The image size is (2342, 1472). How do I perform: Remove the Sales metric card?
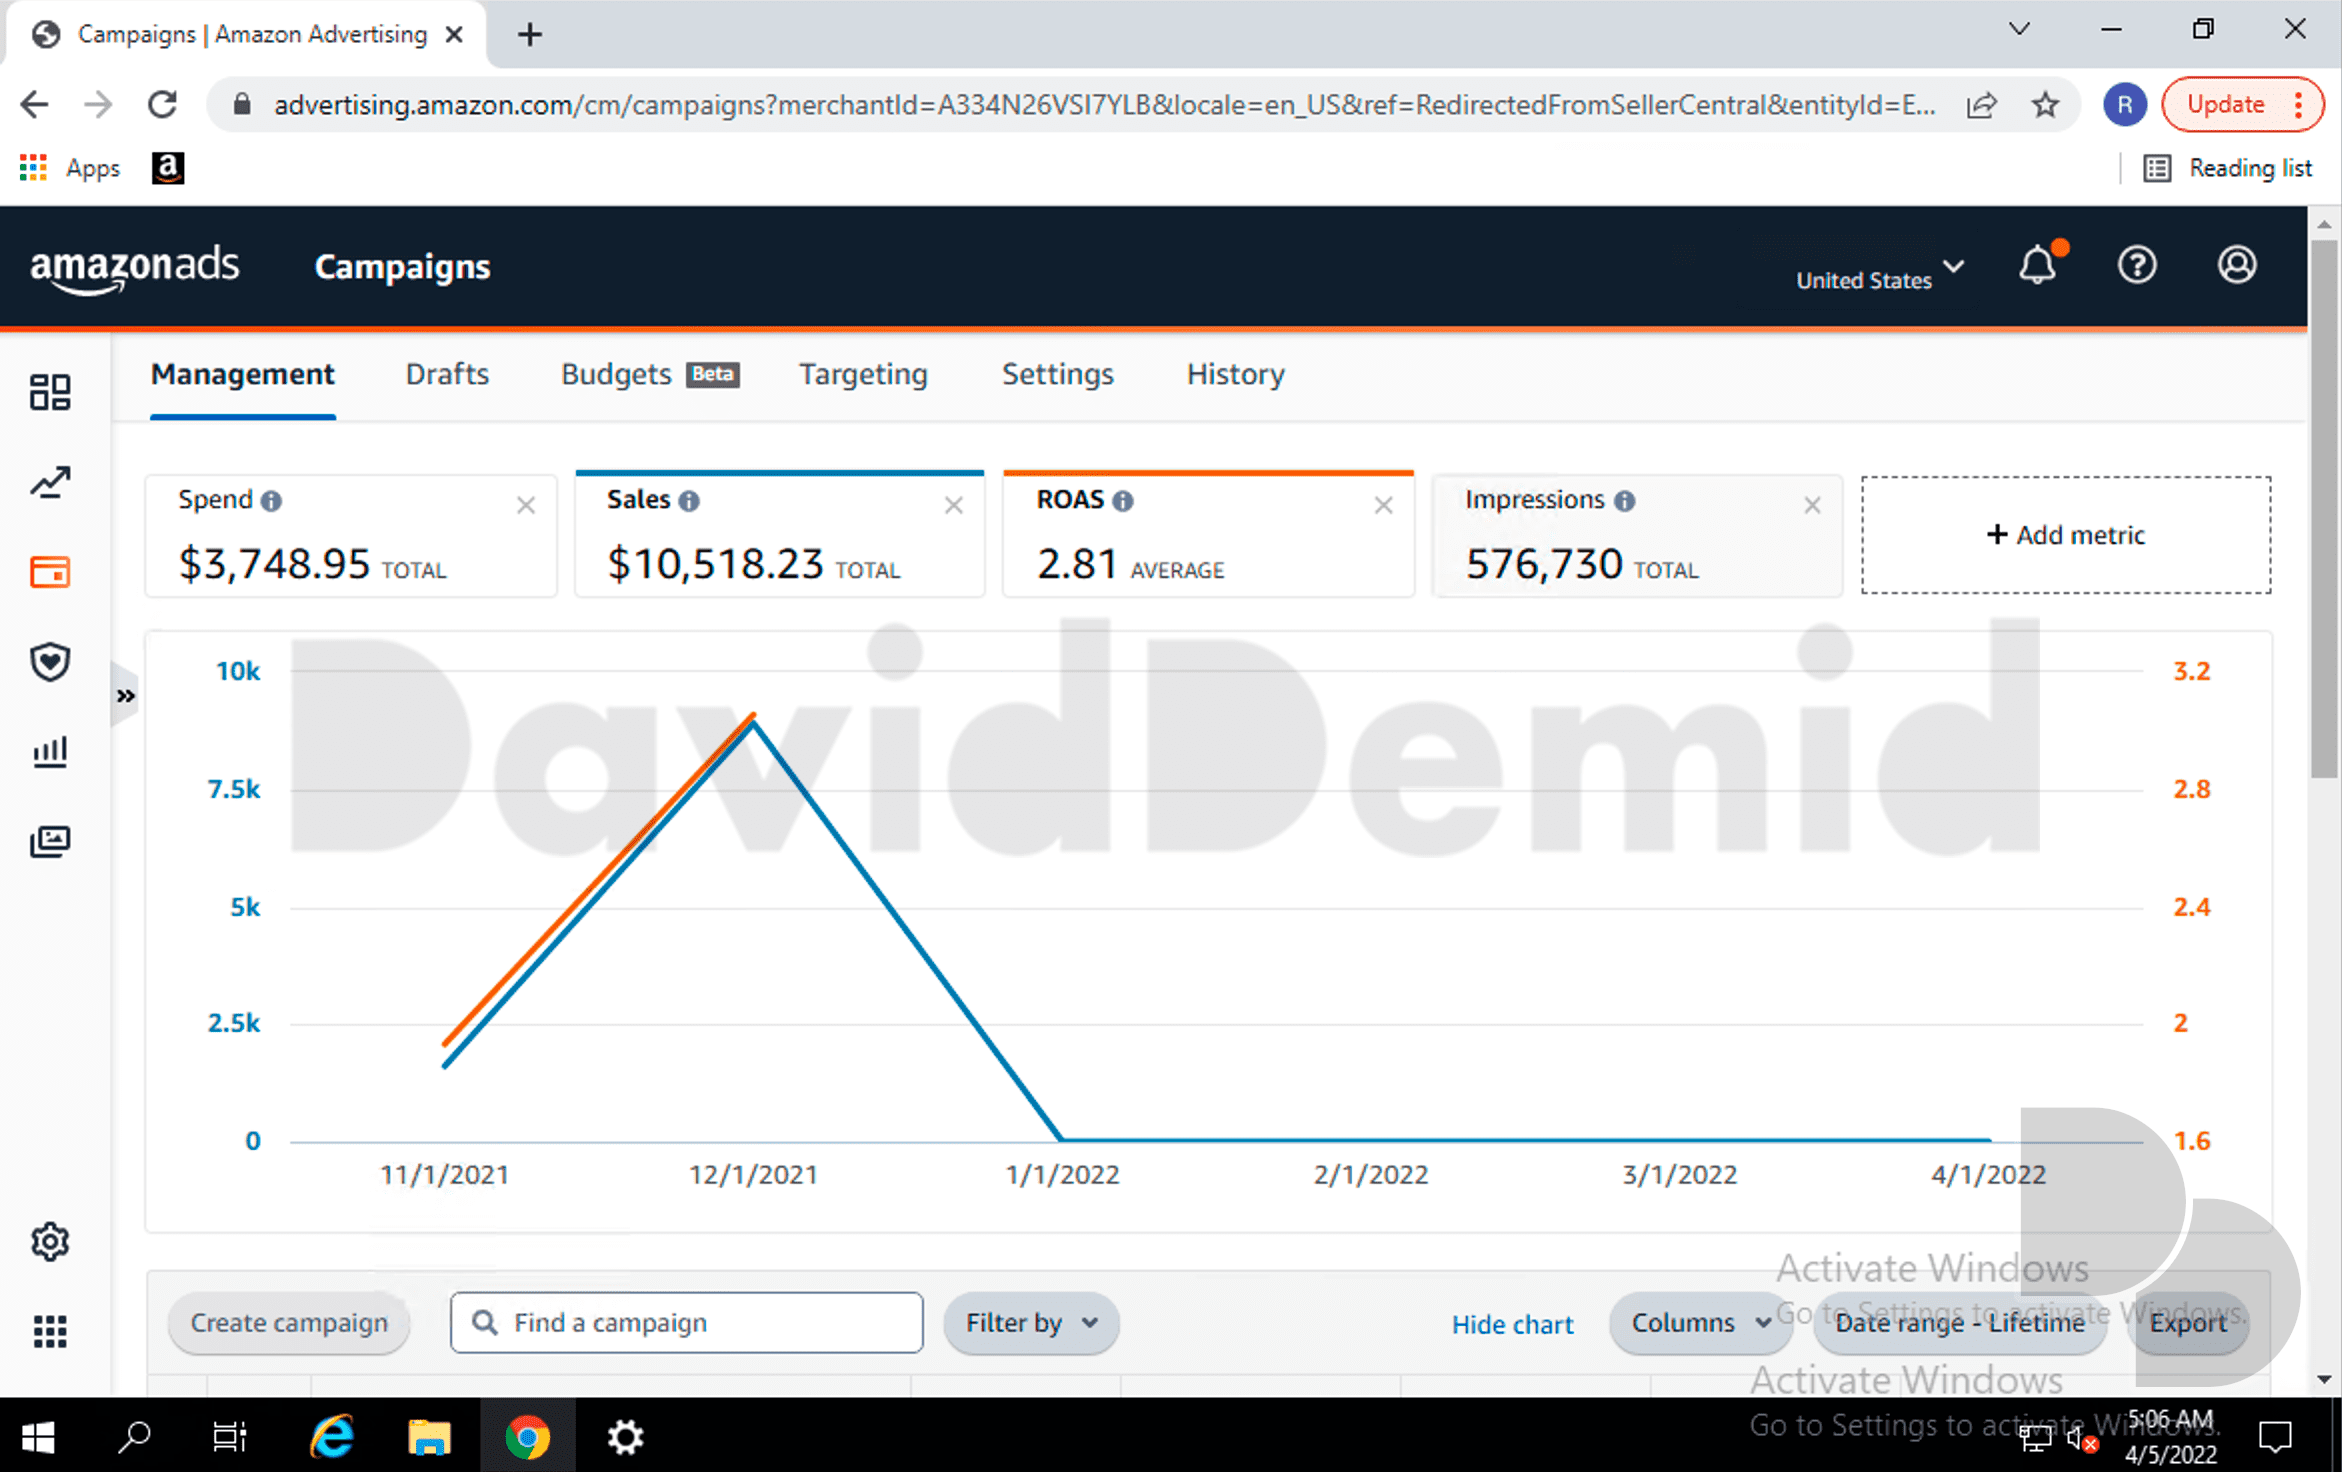click(x=954, y=506)
